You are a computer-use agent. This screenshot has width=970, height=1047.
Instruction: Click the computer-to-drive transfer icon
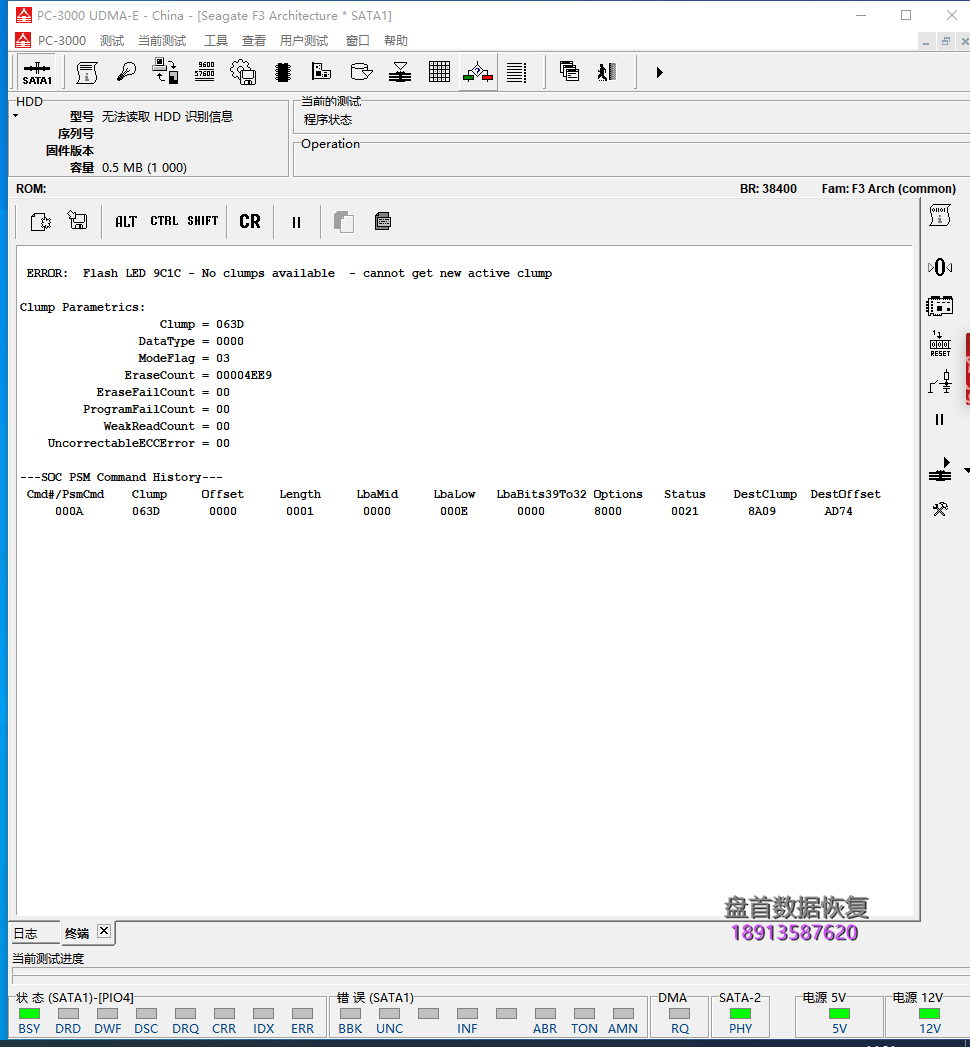coord(165,71)
